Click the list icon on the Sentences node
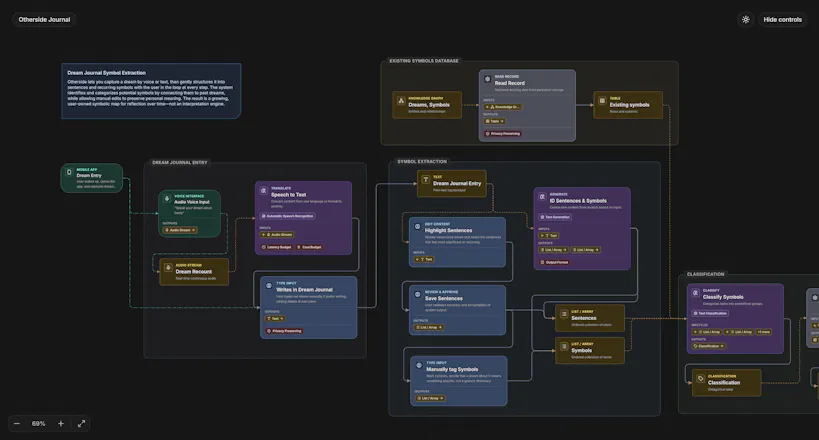 click(564, 314)
